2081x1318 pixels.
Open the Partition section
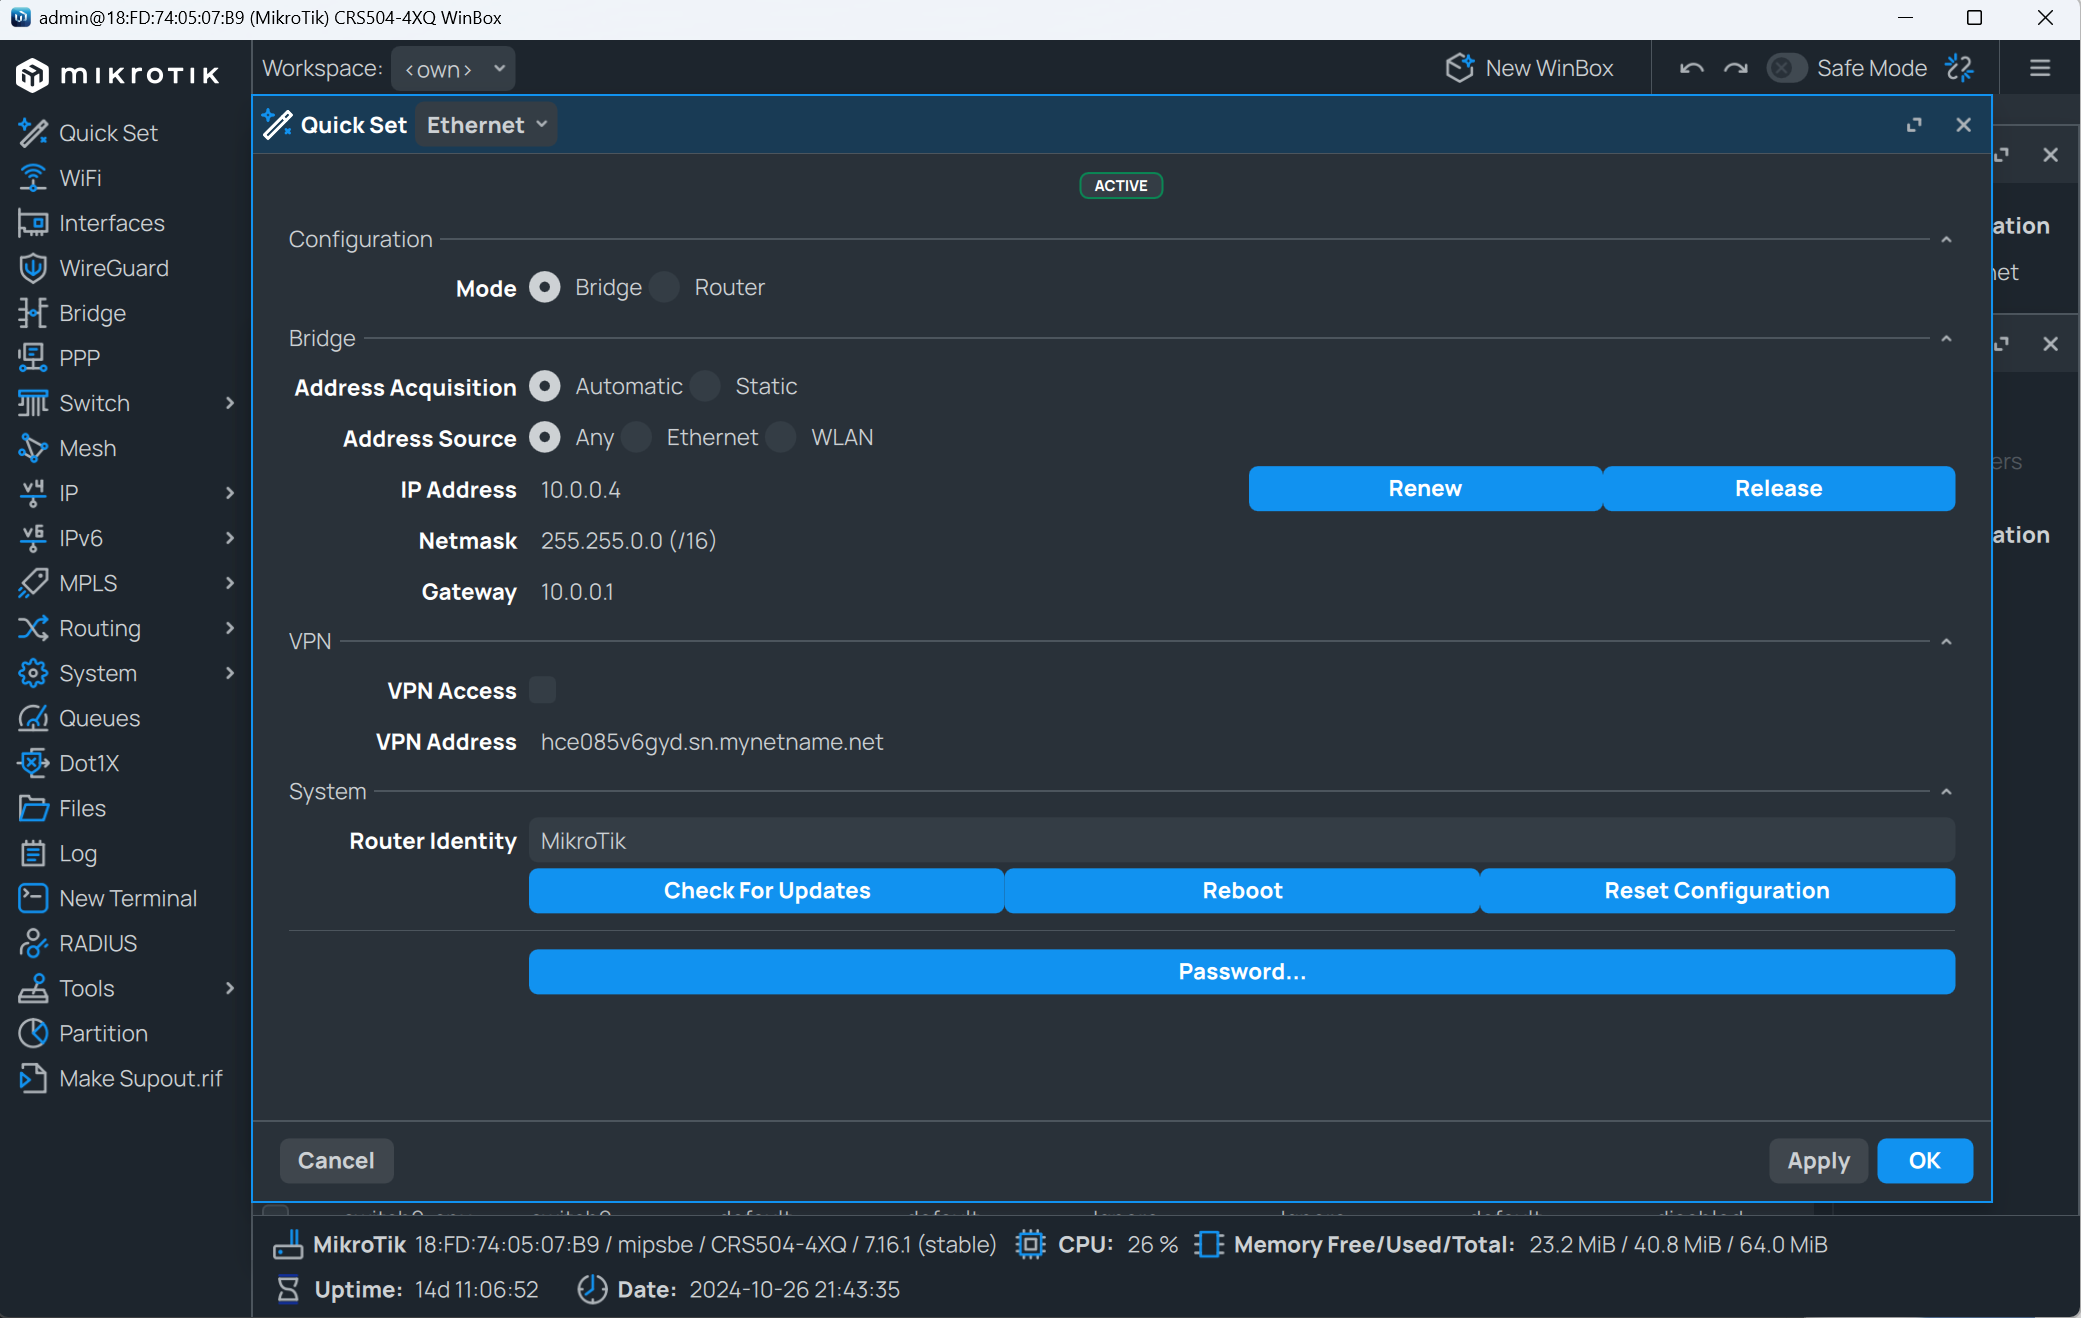pyautogui.click(x=103, y=1032)
